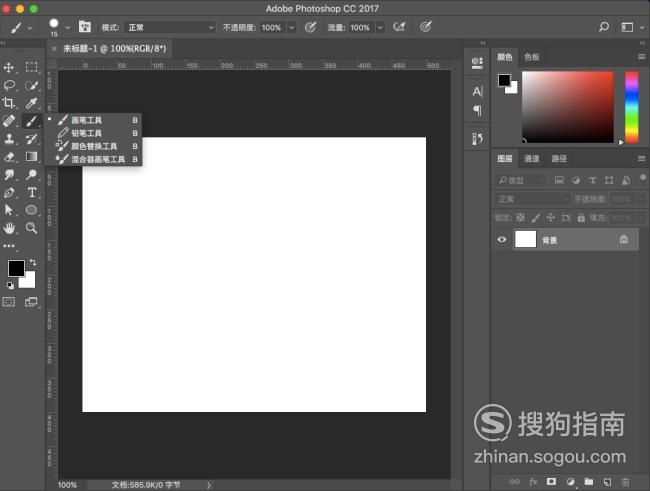Choose 颜色替换工具 from flyout menu

pos(93,146)
